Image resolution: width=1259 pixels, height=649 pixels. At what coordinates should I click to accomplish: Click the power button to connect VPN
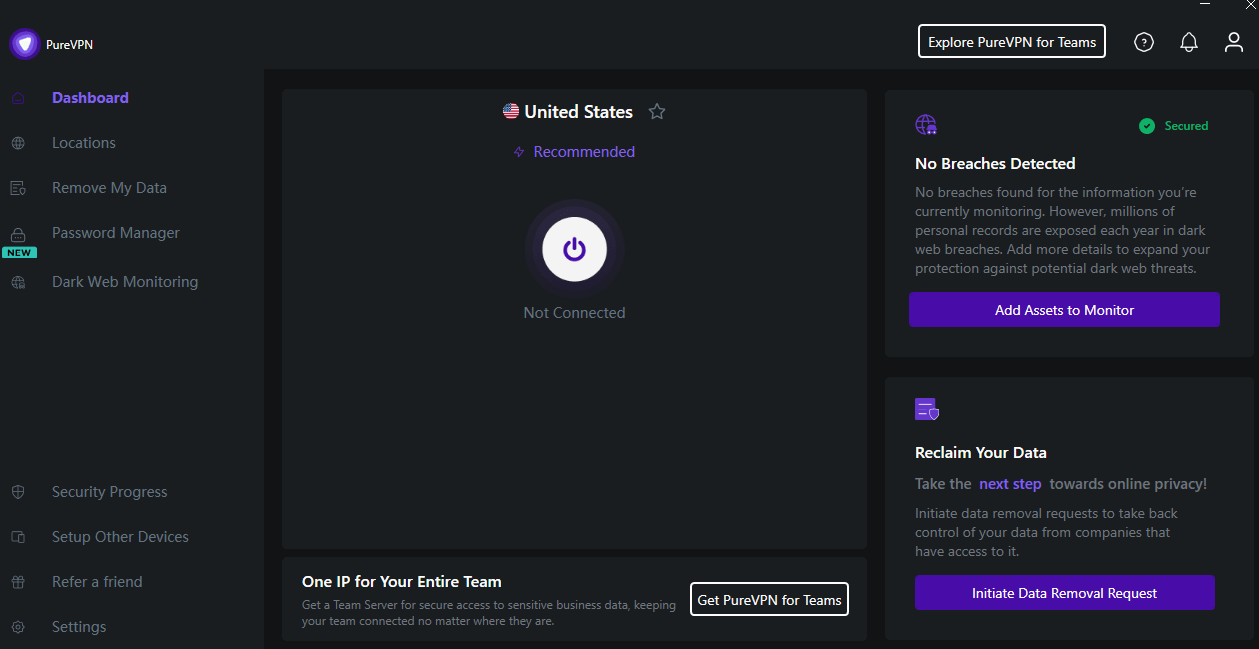(x=574, y=249)
